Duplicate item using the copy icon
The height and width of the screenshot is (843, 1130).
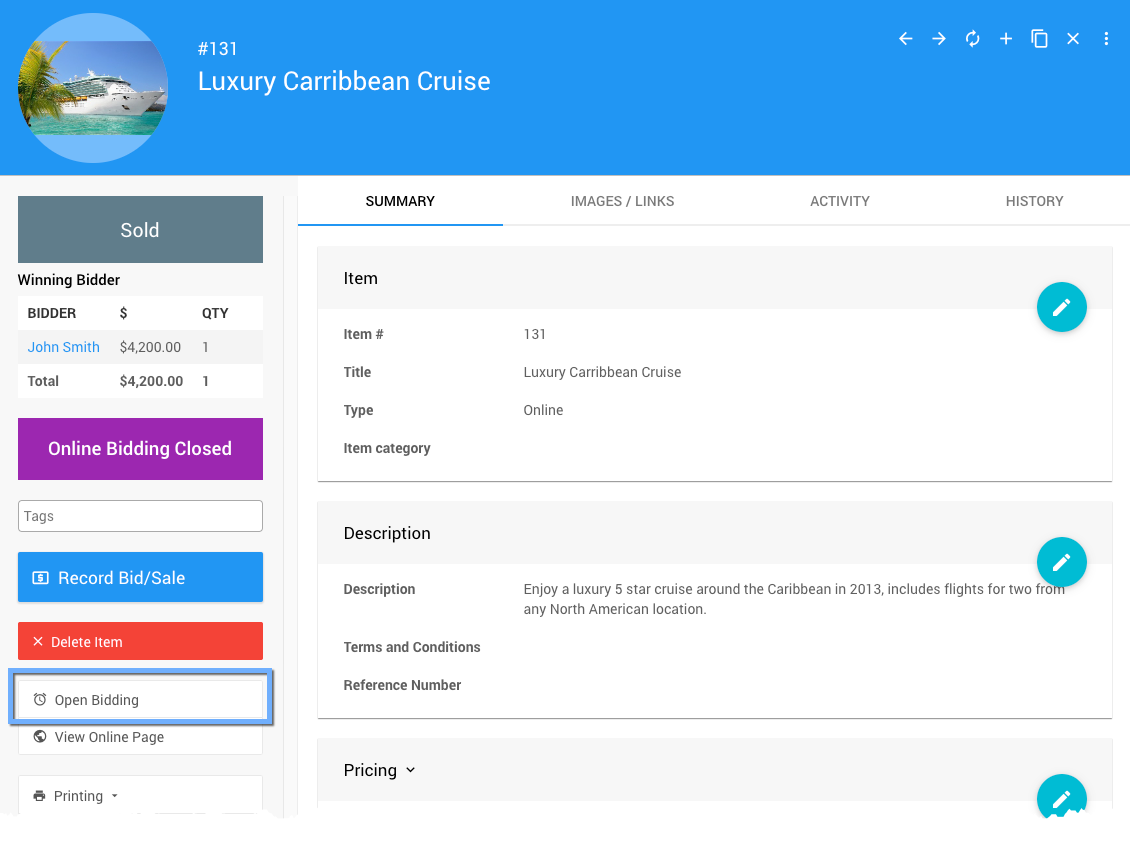pyautogui.click(x=1040, y=39)
